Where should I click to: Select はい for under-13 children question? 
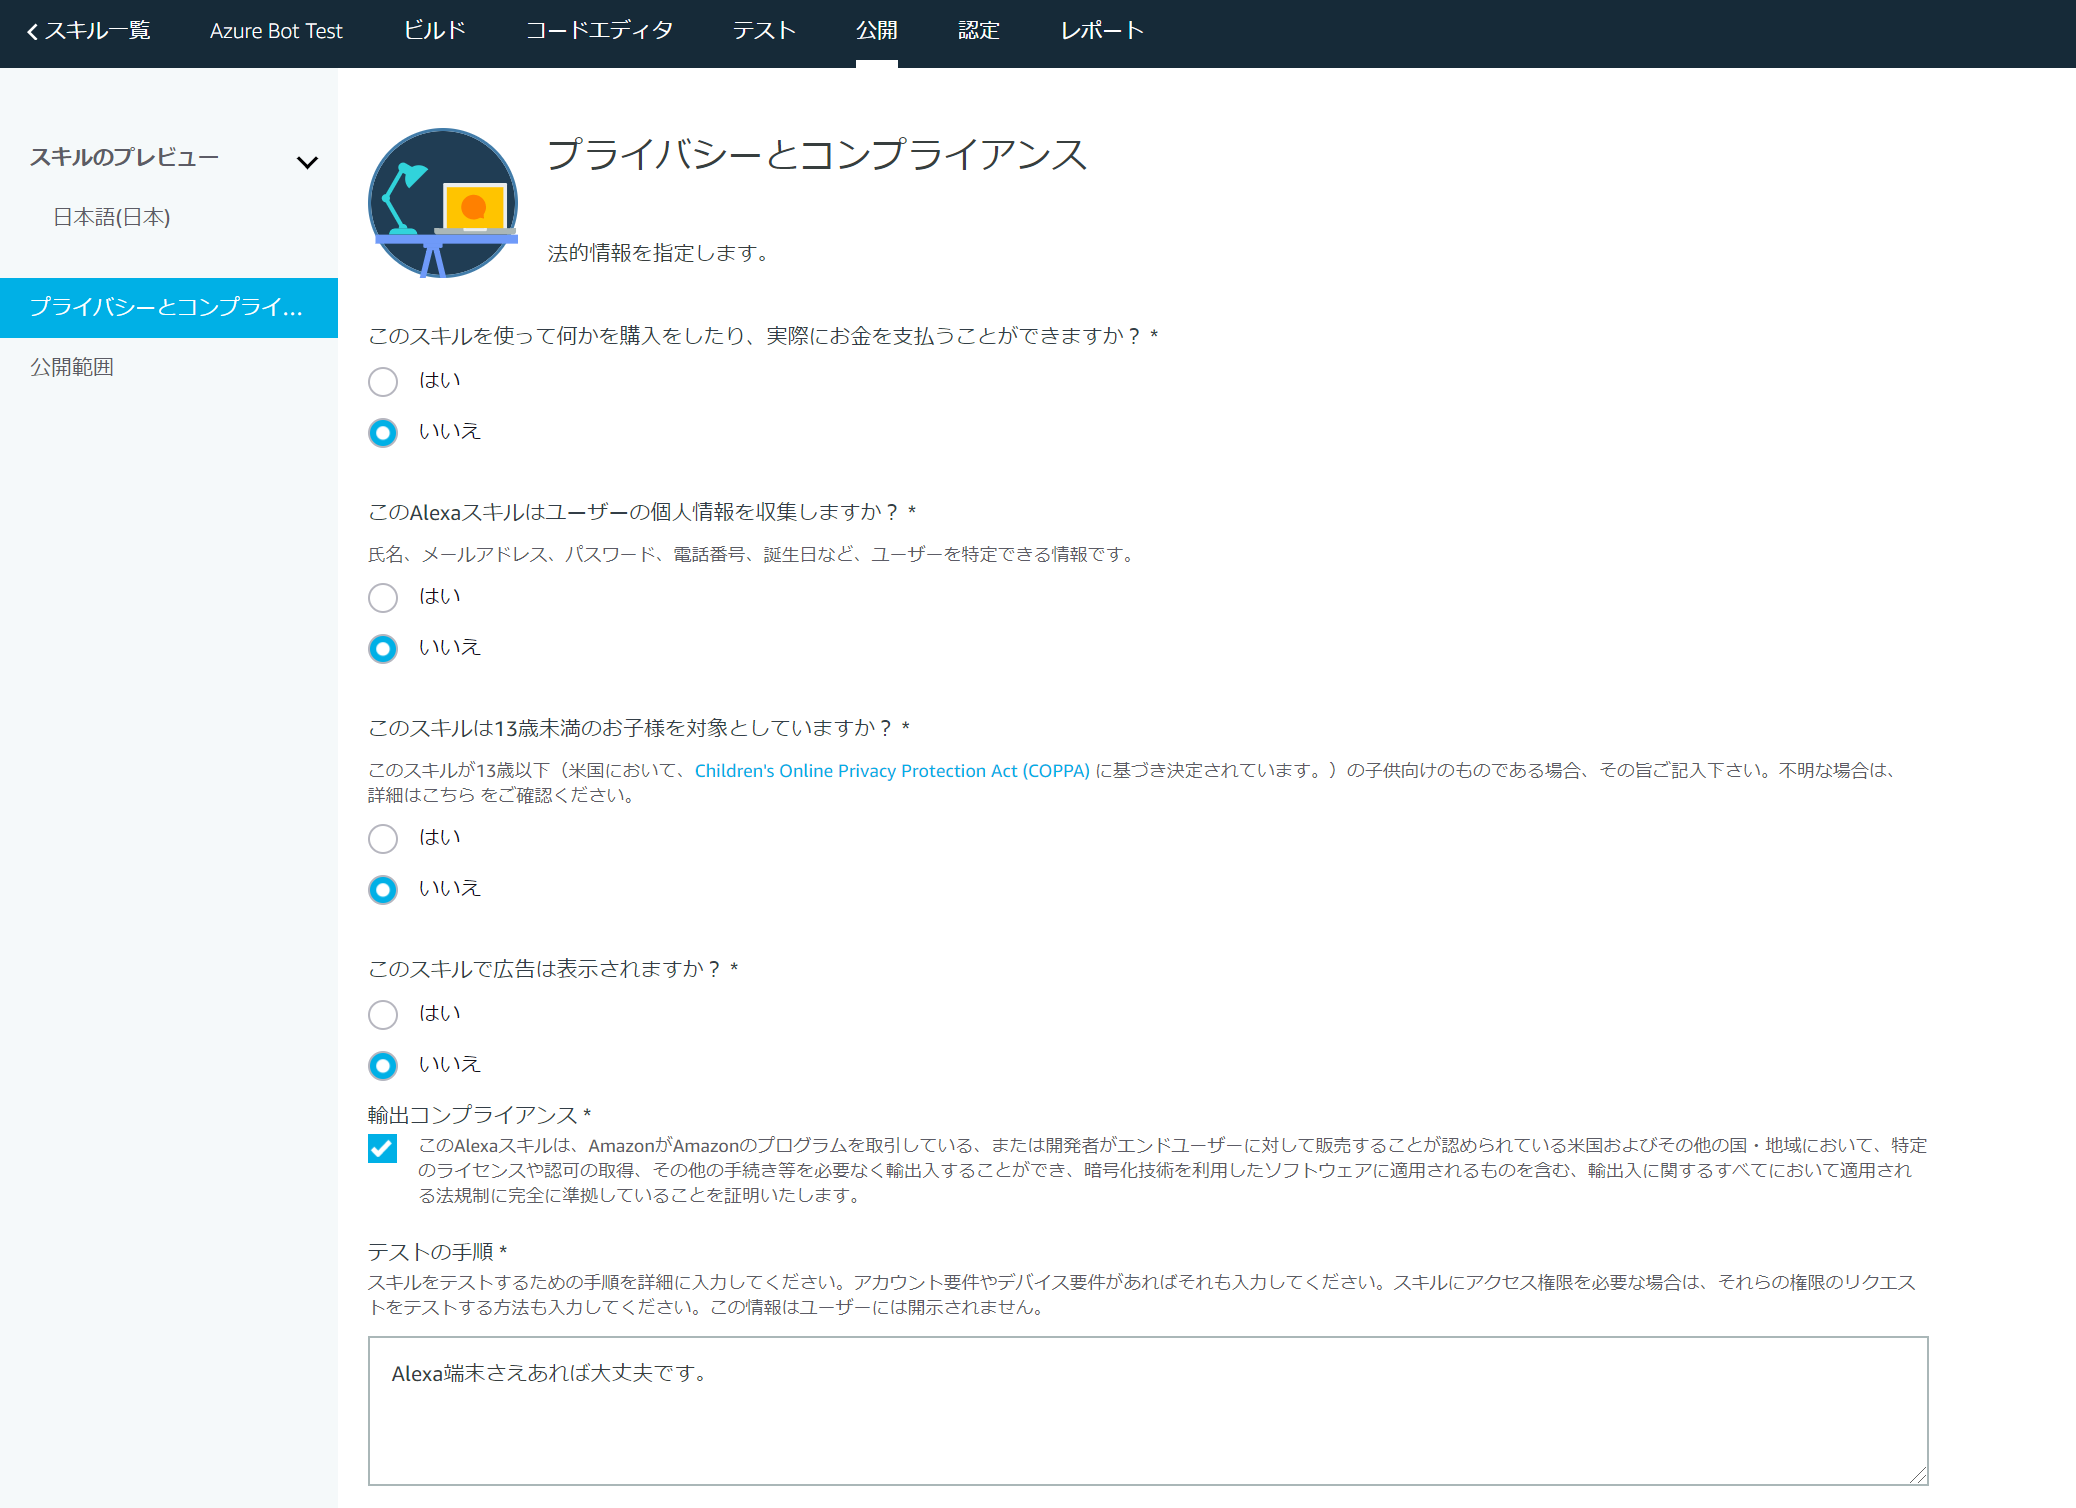click(383, 839)
